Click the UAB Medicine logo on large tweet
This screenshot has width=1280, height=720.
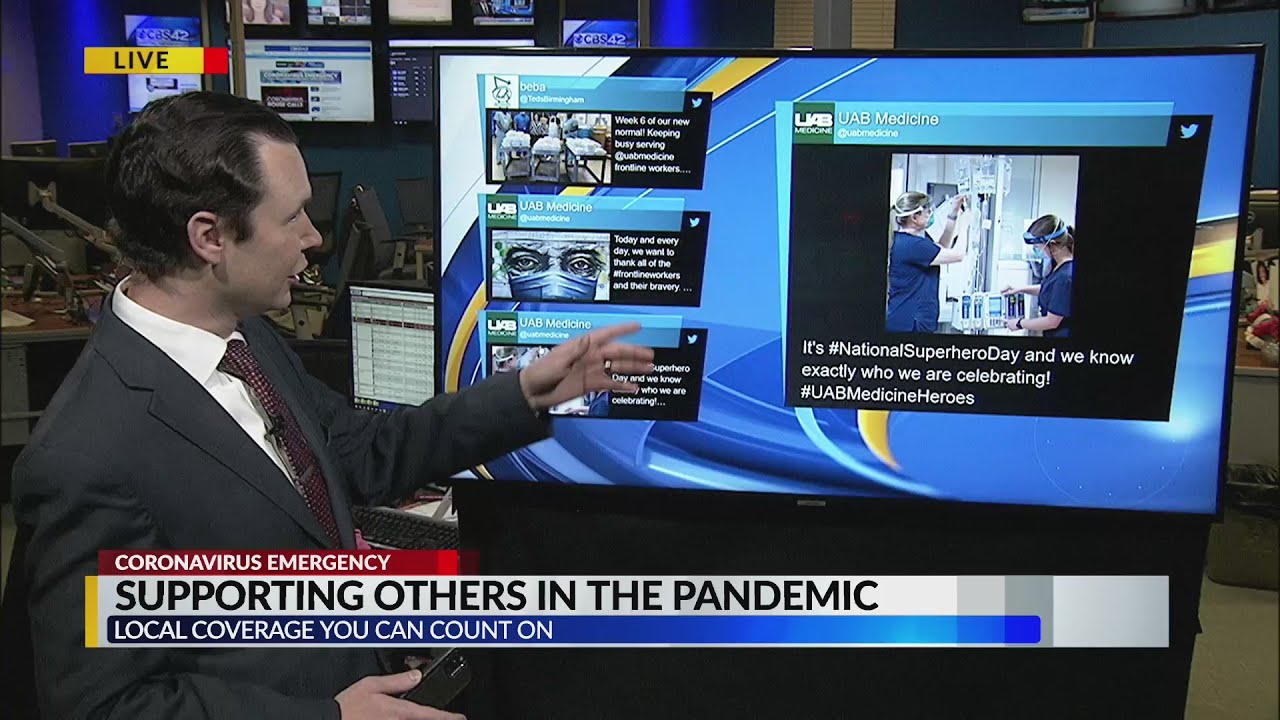[x=813, y=123]
